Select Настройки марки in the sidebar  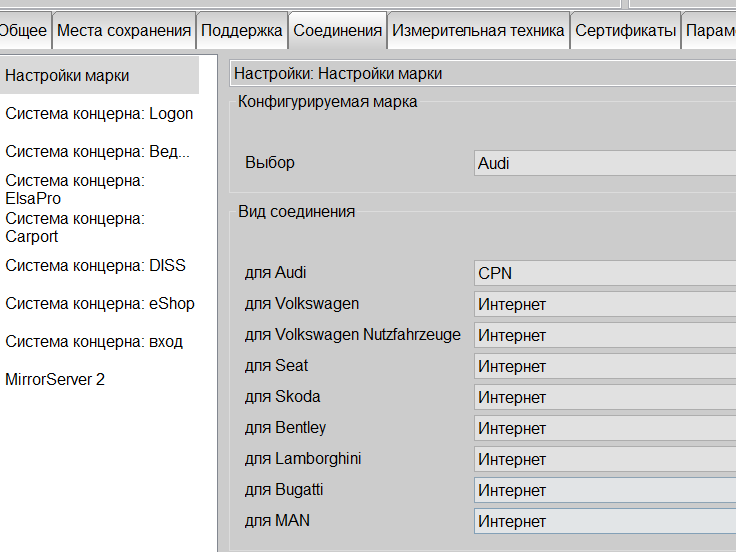pos(67,76)
